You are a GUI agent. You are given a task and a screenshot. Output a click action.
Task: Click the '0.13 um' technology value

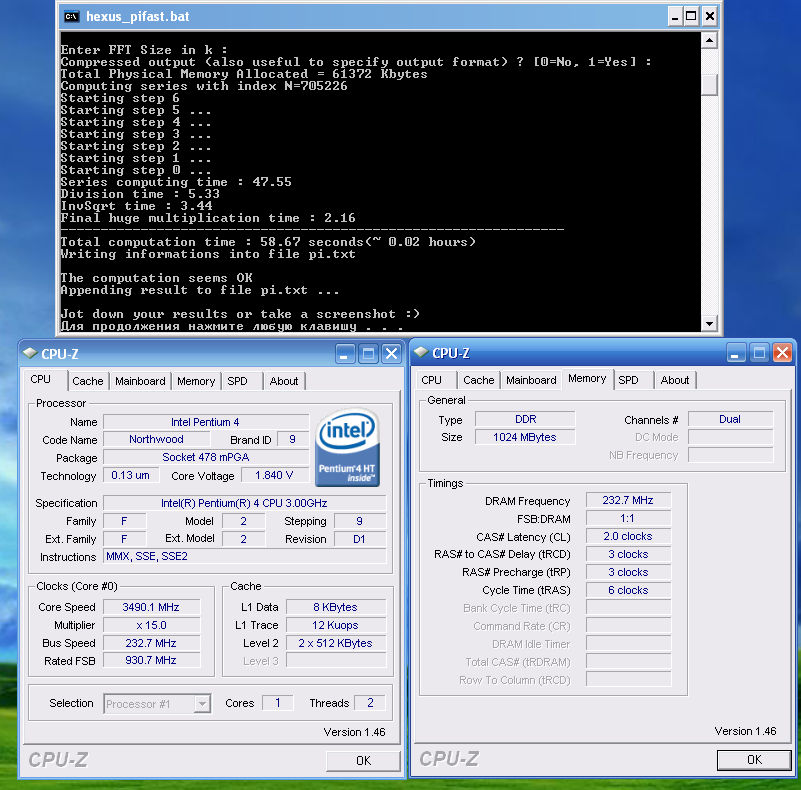pos(131,475)
